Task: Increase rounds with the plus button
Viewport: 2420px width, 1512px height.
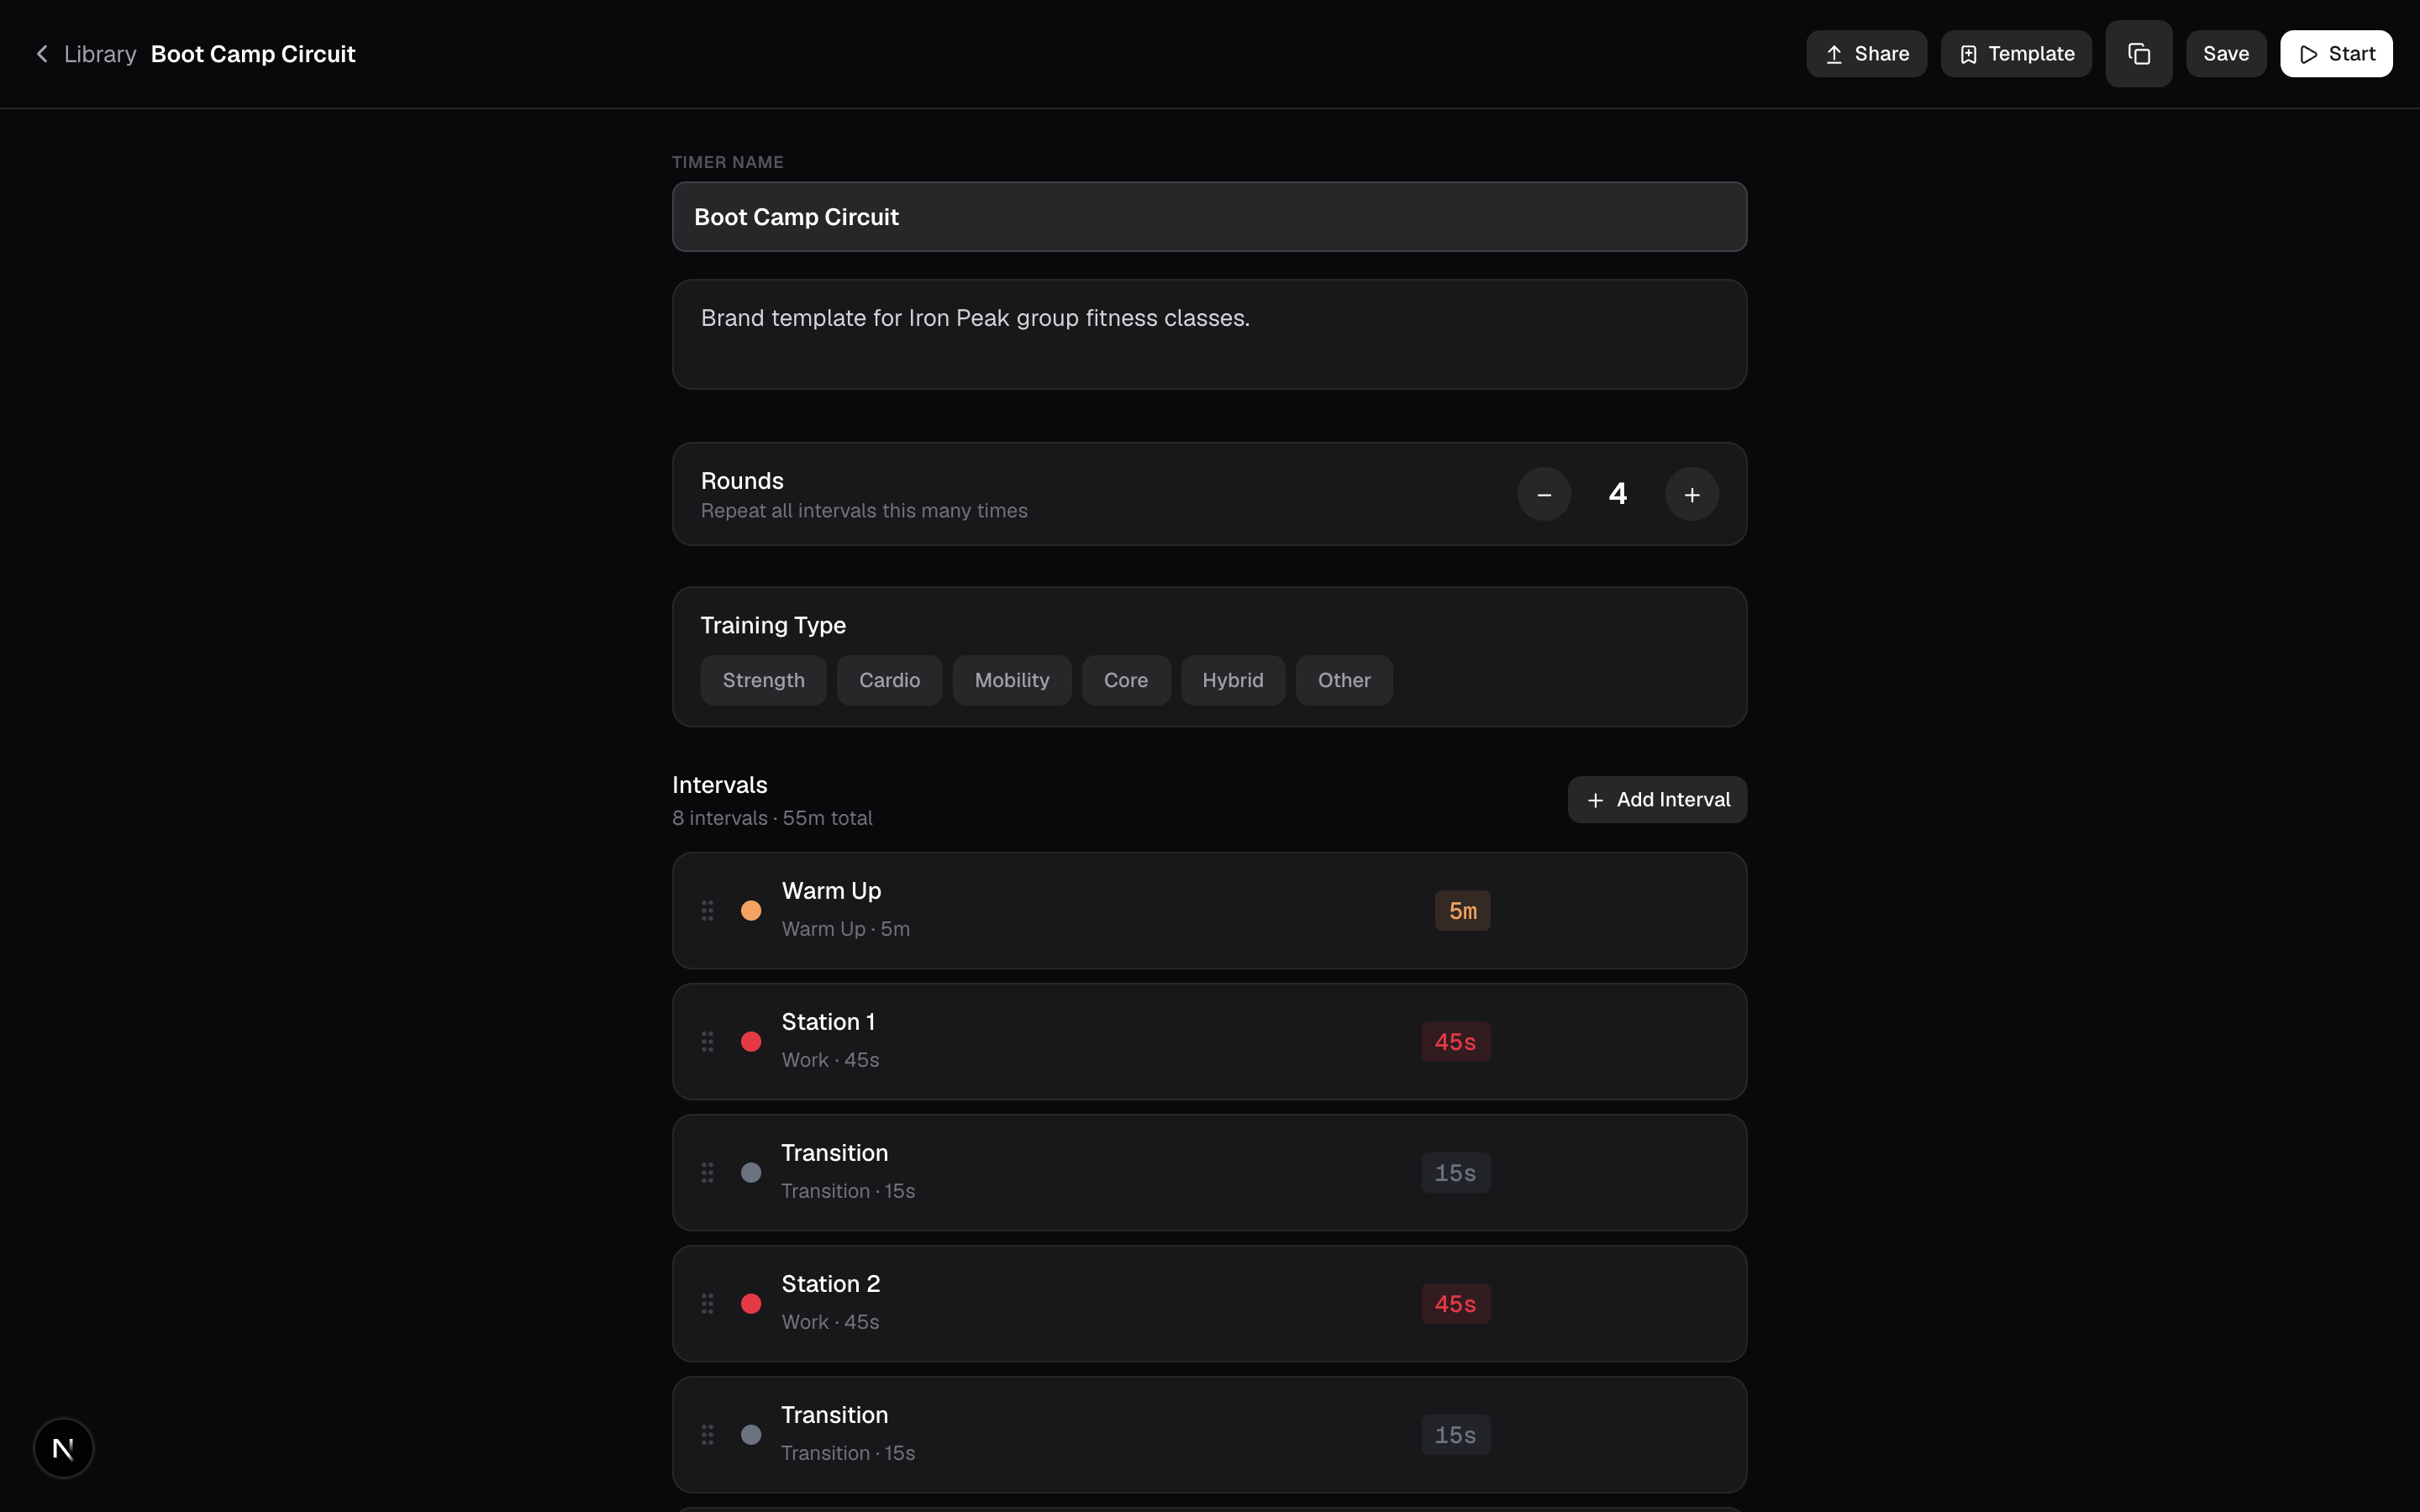Action: click(x=1692, y=494)
